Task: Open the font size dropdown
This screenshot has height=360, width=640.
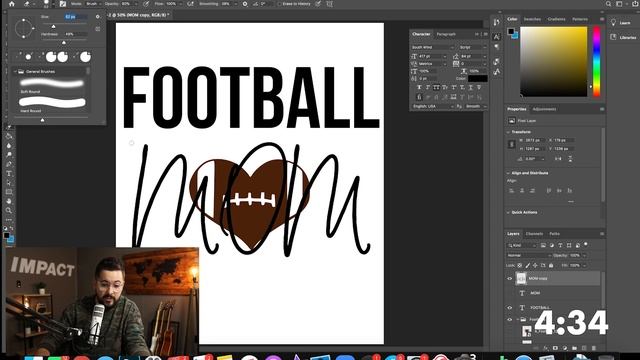Action: [x=444, y=56]
